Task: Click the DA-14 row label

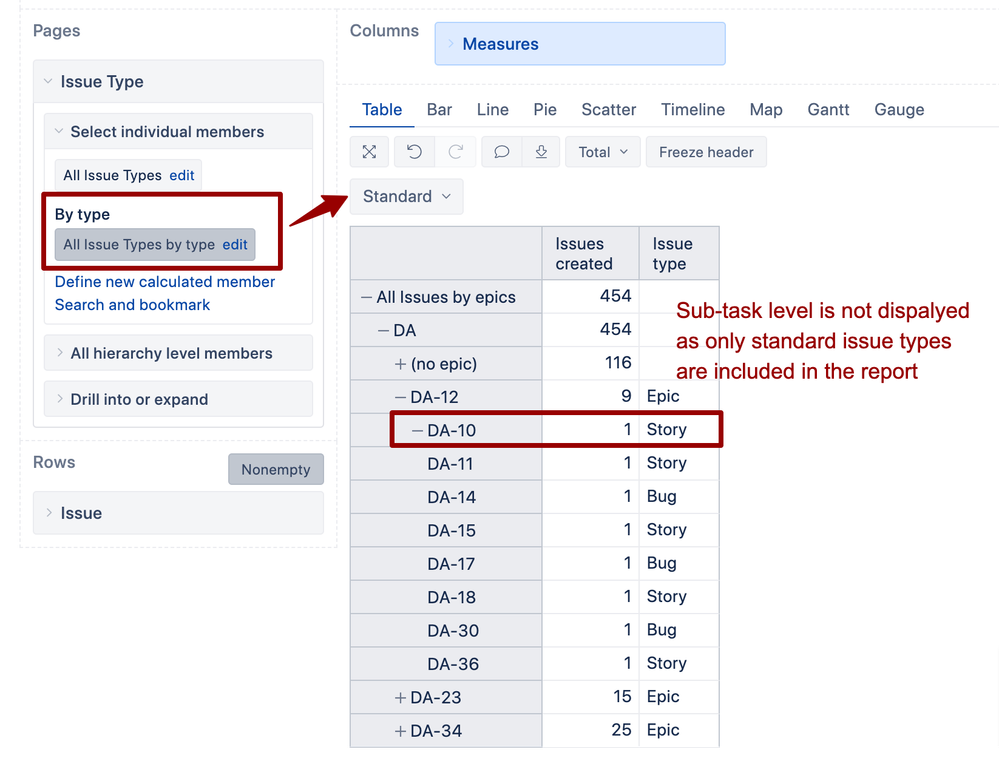Action: click(451, 497)
